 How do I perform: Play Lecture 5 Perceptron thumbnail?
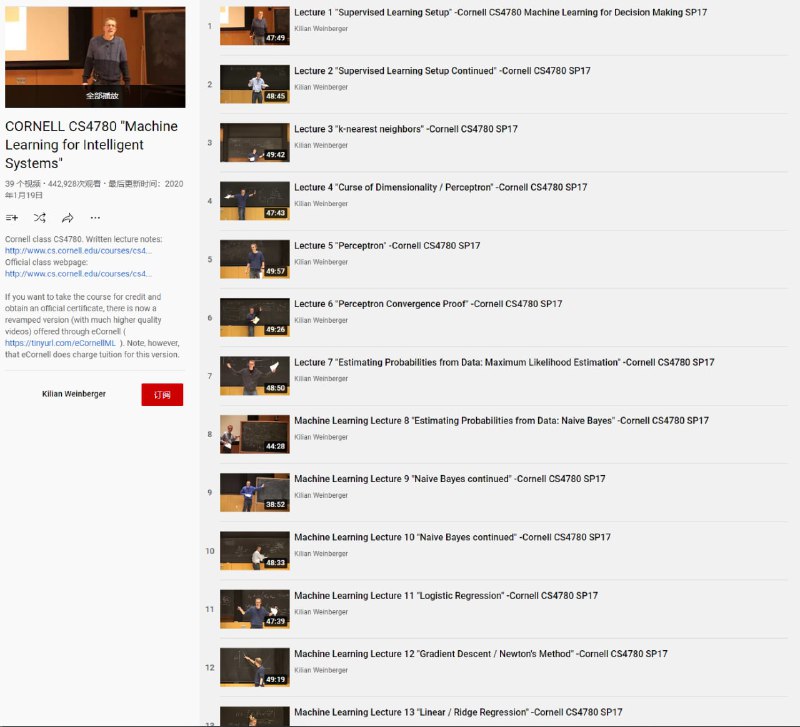pyautogui.click(x=254, y=259)
